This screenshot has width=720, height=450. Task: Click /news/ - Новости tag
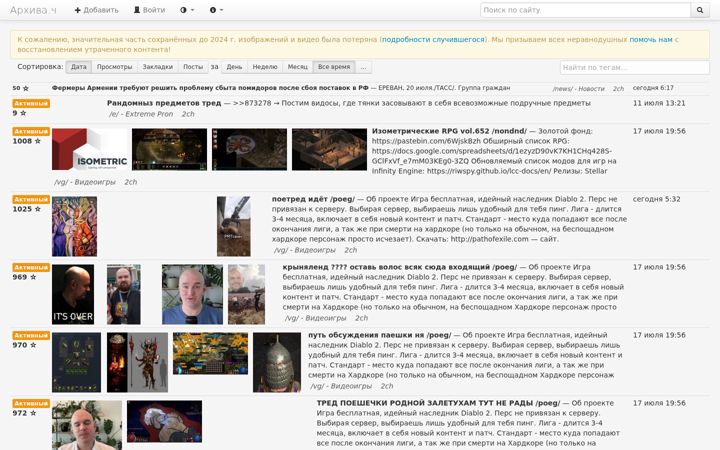coord(578,89)
